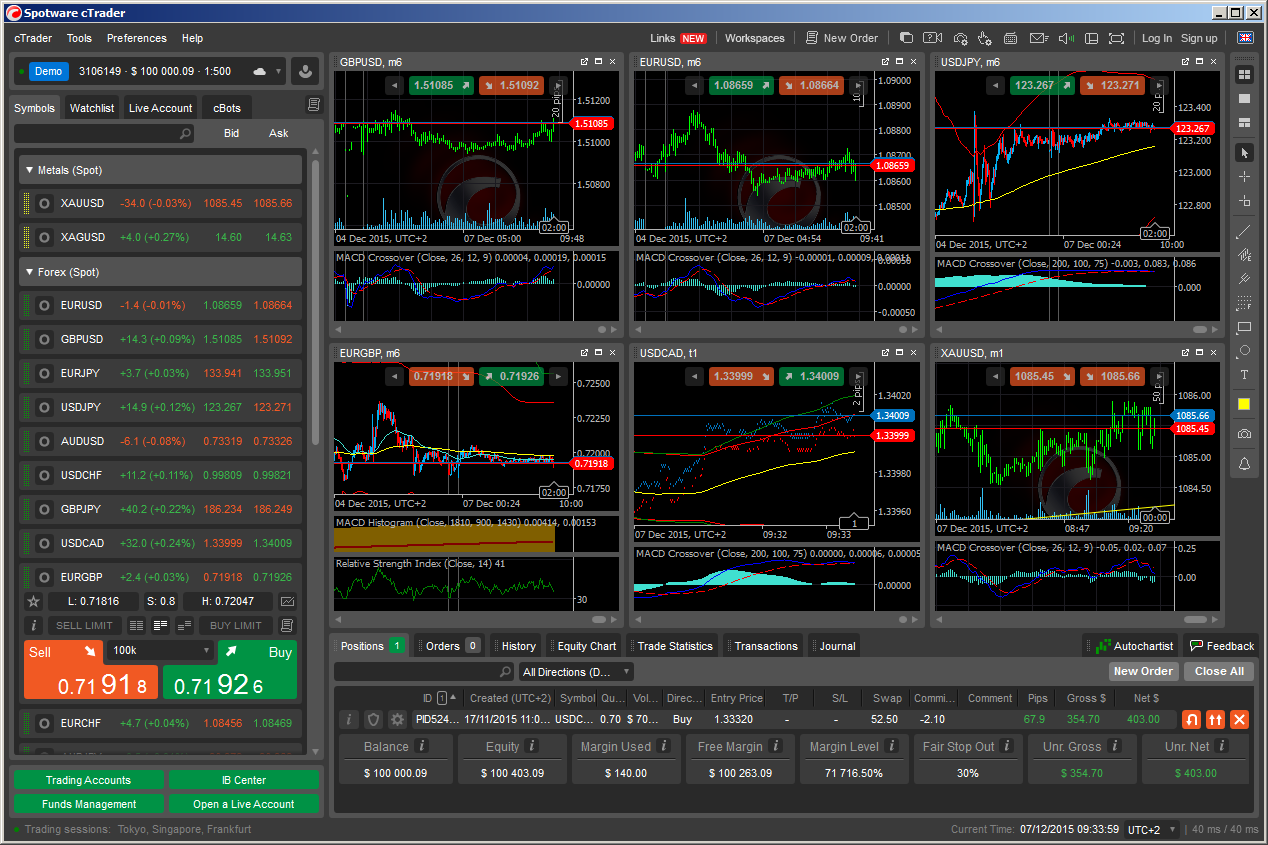
Task: Toggle fullscreen mode icon in top toolbar
Action: [1117, 38]
